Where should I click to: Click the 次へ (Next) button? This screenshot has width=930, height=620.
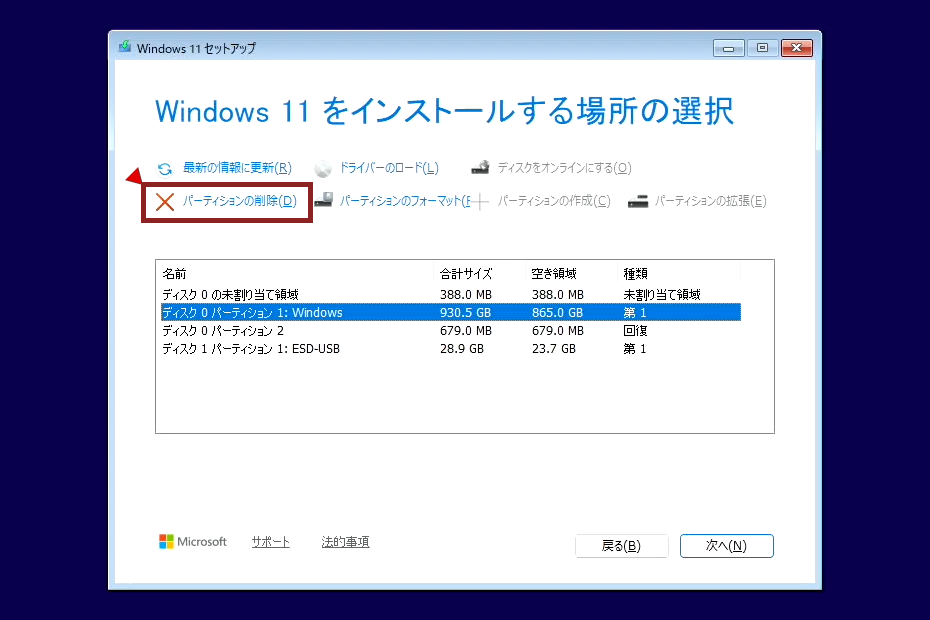pos(727,546)
